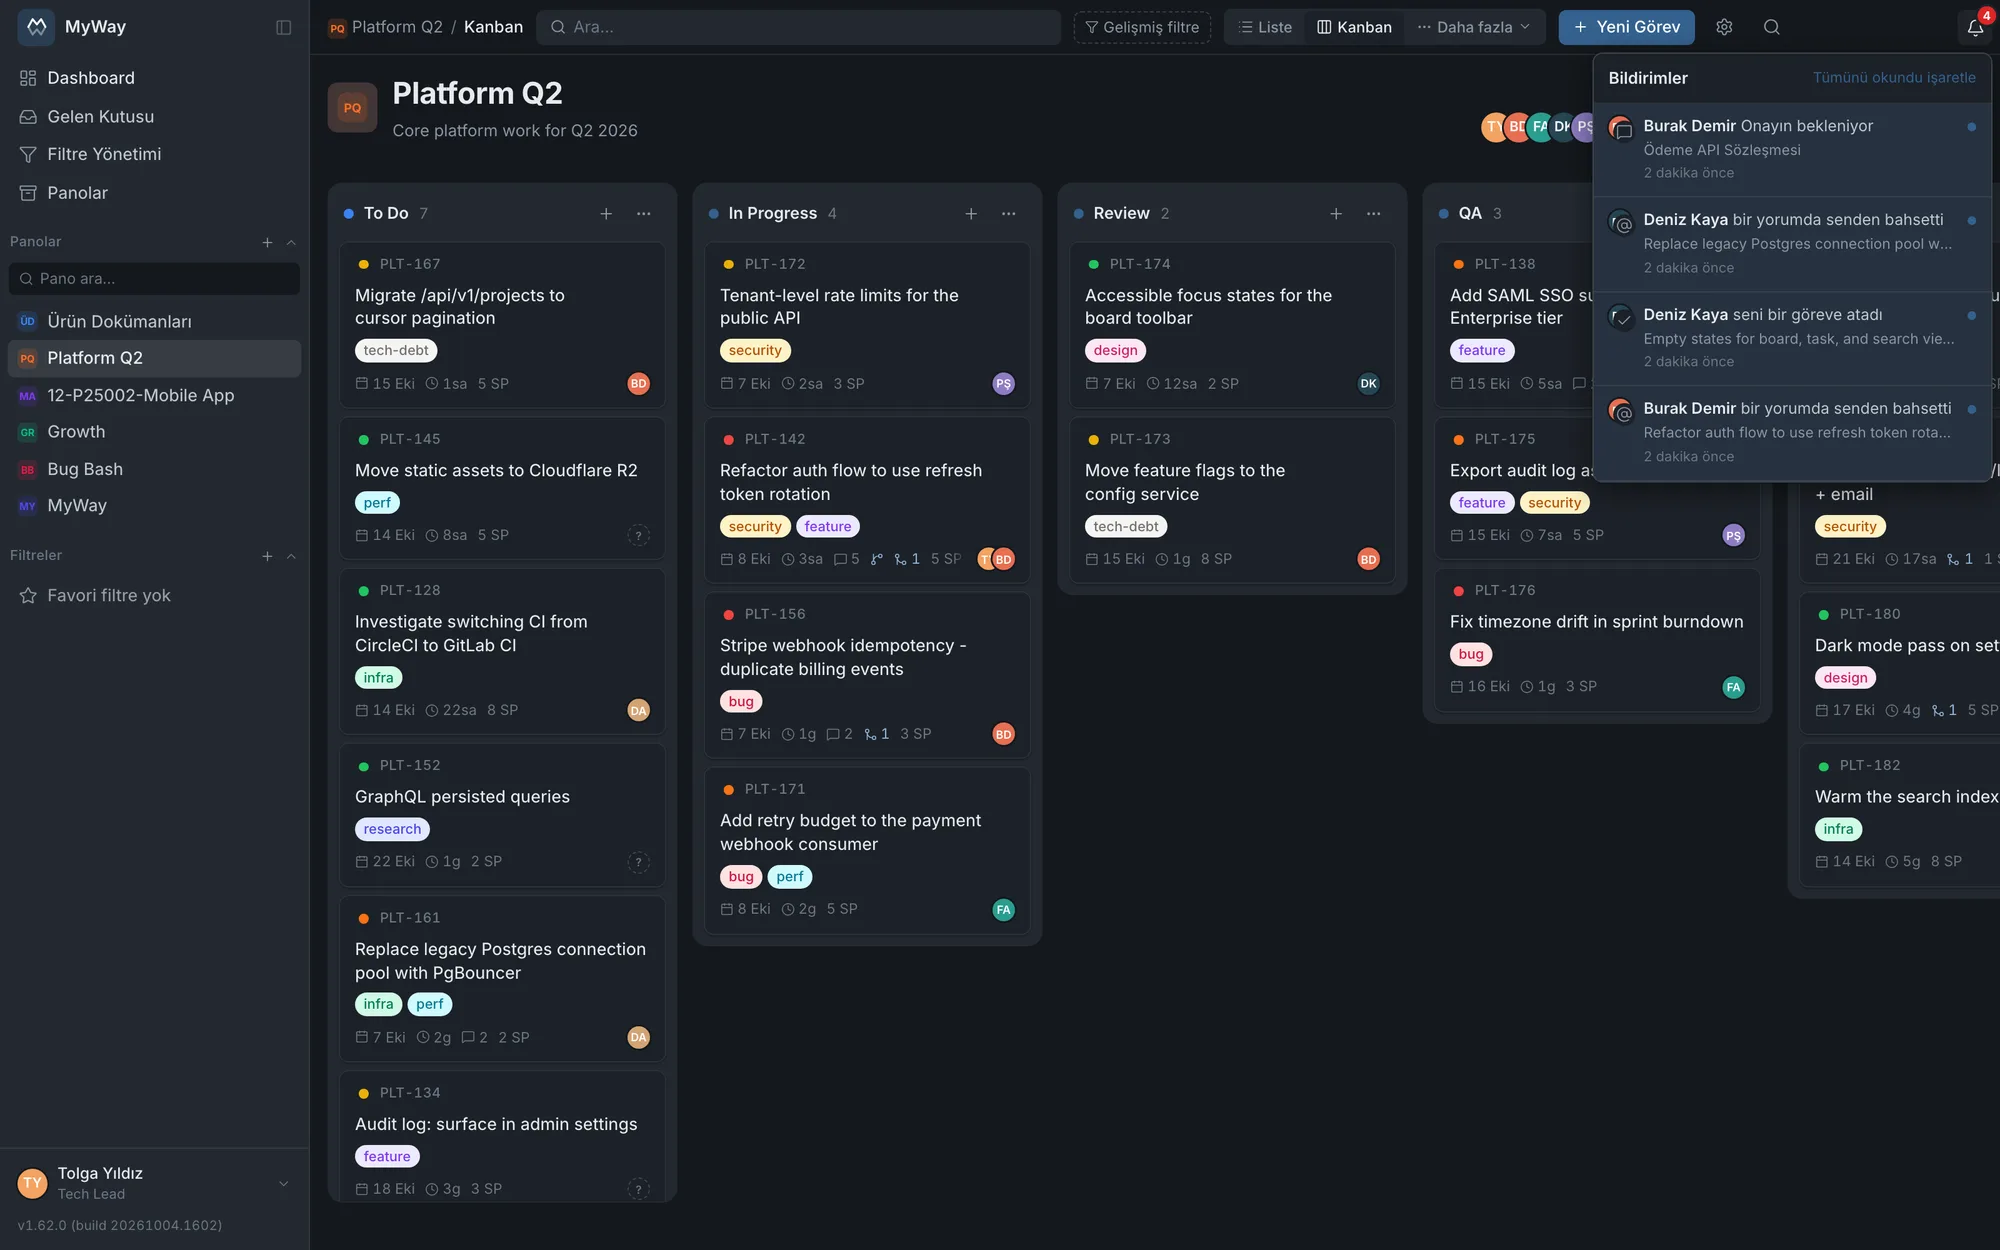Image resolution: width=2000 pixels, height=1250 pixels.
Task: Open the notifications bell
Action: pos(1975,27)
